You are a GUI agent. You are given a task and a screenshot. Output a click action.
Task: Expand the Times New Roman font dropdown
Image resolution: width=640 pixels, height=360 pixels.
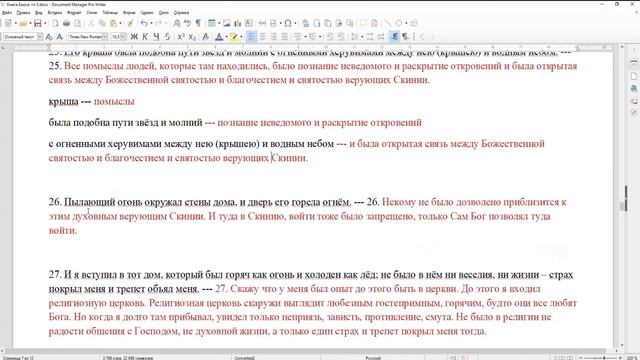[x=105, y=37]
